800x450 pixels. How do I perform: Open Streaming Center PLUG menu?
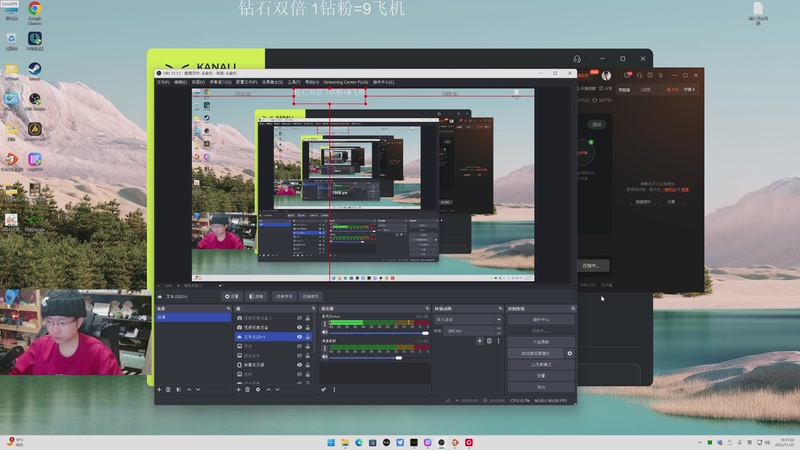click(x=345, y=82)
